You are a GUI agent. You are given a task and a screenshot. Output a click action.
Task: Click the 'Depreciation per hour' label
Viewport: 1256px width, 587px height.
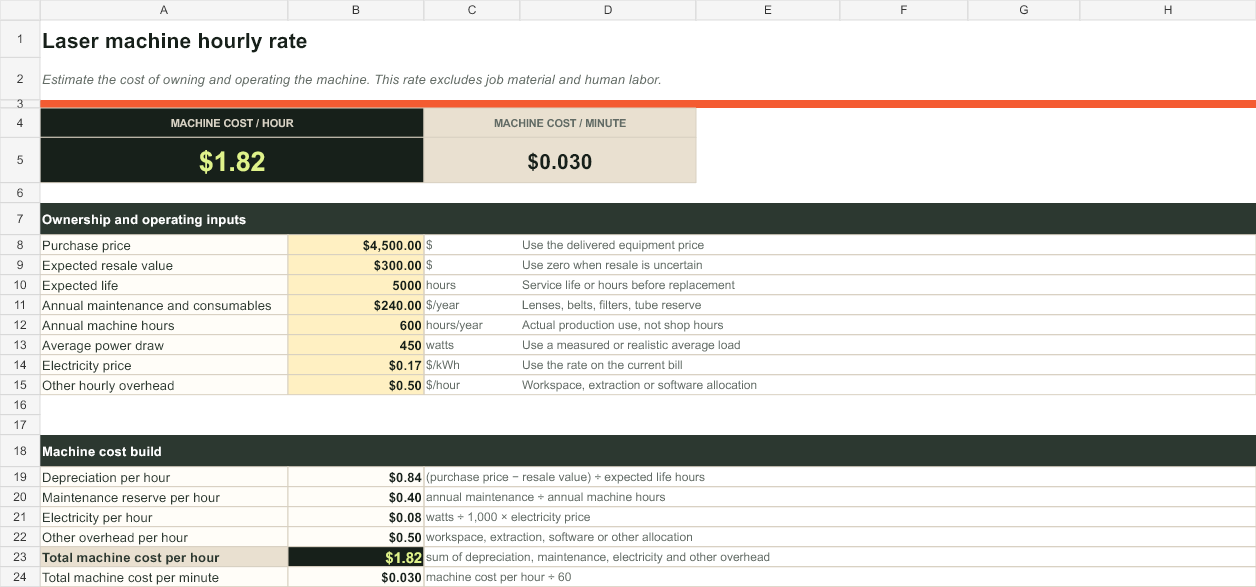click(x=164, y=477)
